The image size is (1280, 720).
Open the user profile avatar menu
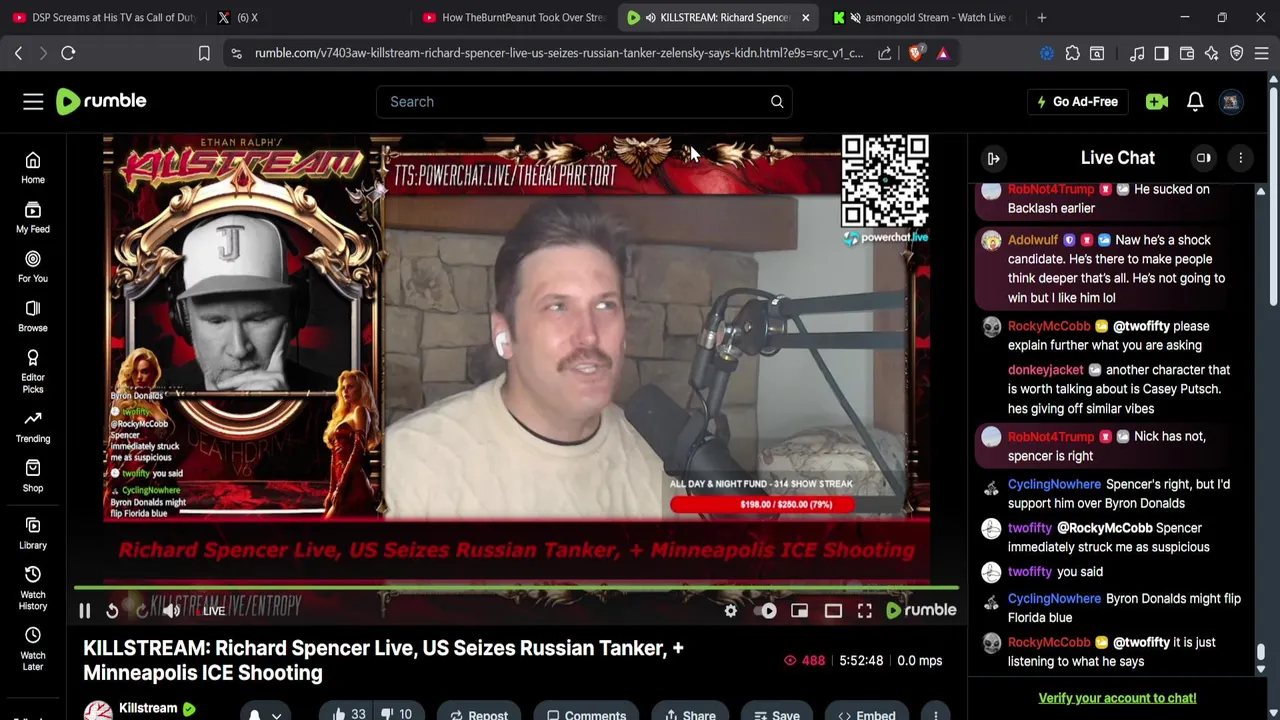tap(1231, 101)
